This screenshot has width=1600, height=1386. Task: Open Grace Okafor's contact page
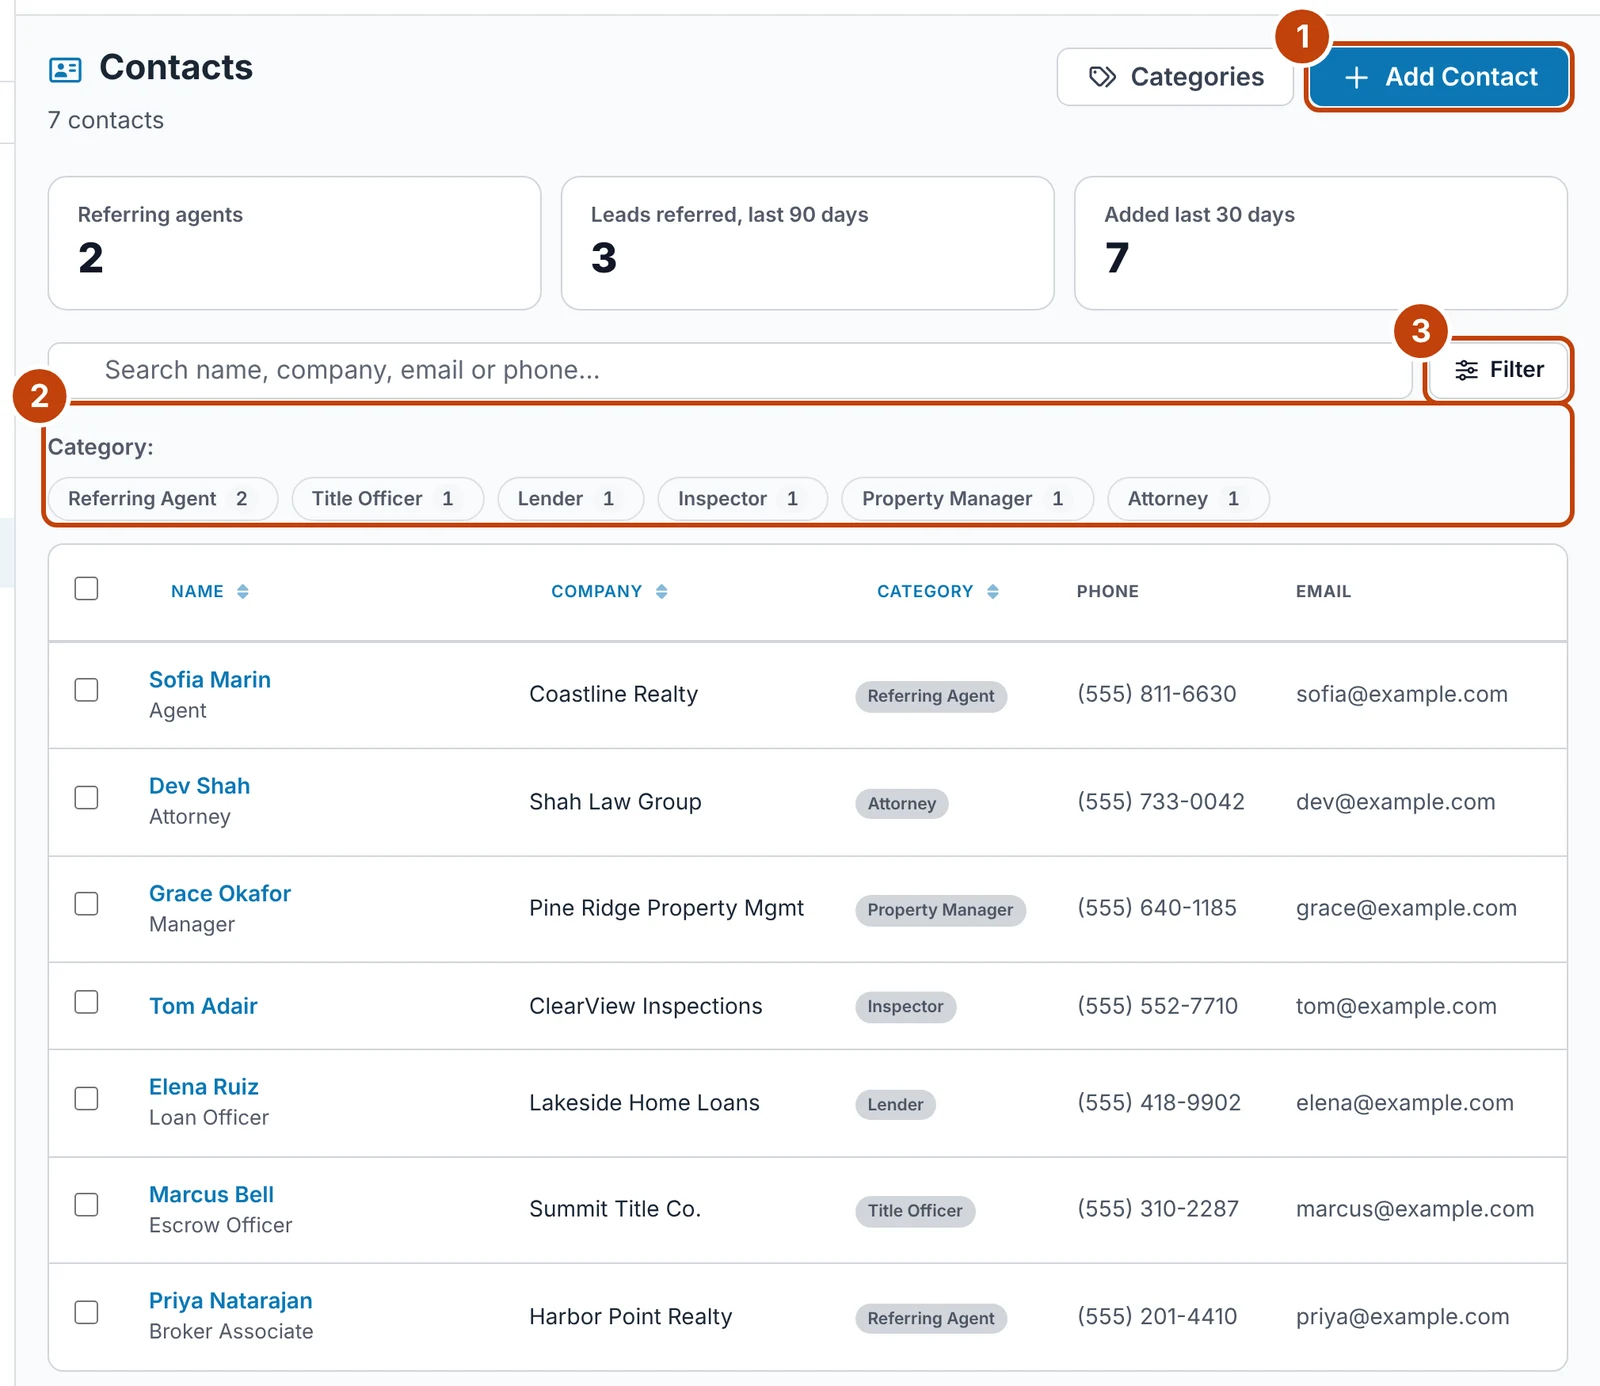[220, 894]
